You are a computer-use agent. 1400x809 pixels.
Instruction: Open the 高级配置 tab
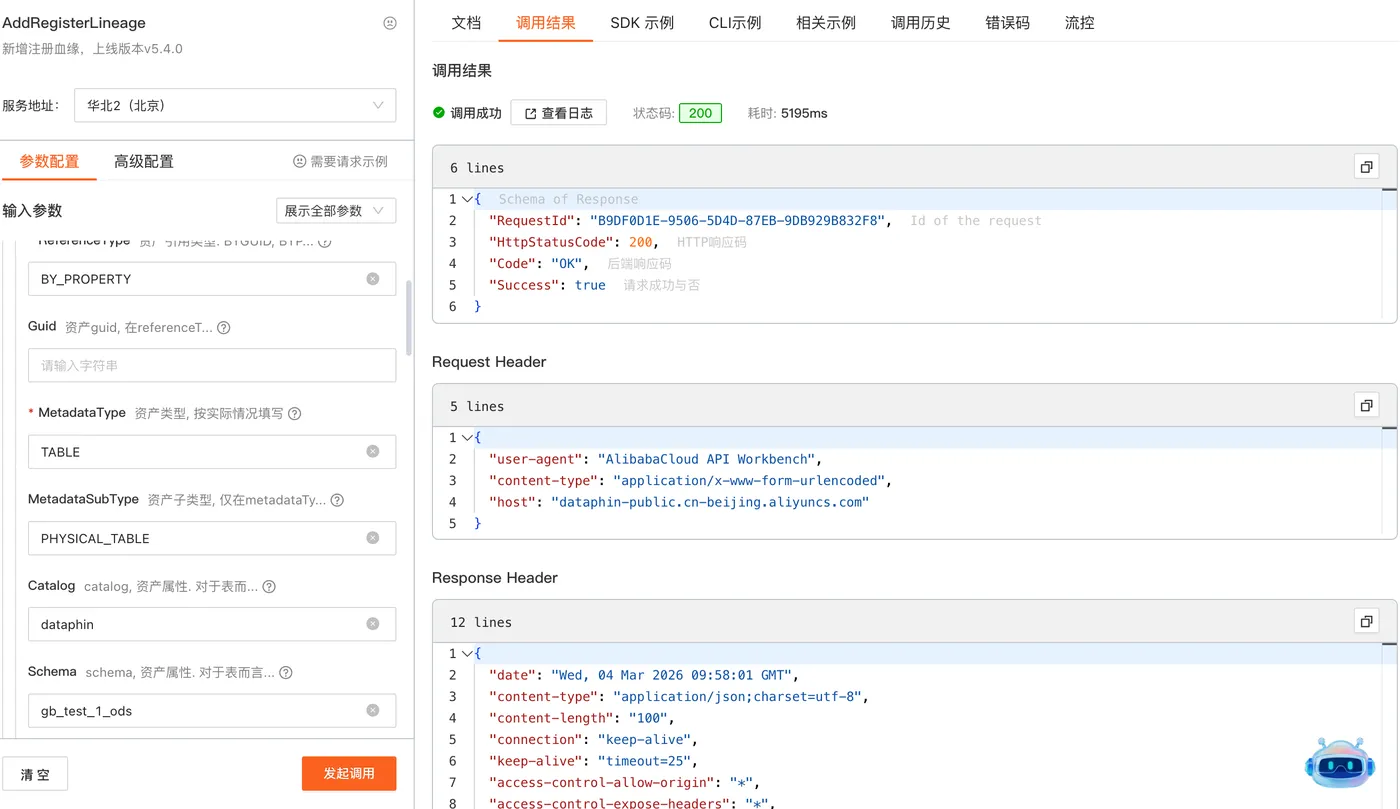[144, 161]
